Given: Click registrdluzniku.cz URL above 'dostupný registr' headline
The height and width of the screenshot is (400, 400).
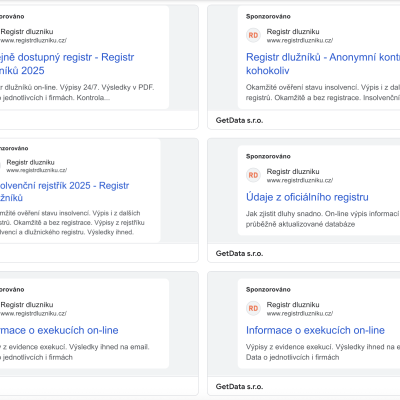Looking at the screenshot, I should coord(33,40).
